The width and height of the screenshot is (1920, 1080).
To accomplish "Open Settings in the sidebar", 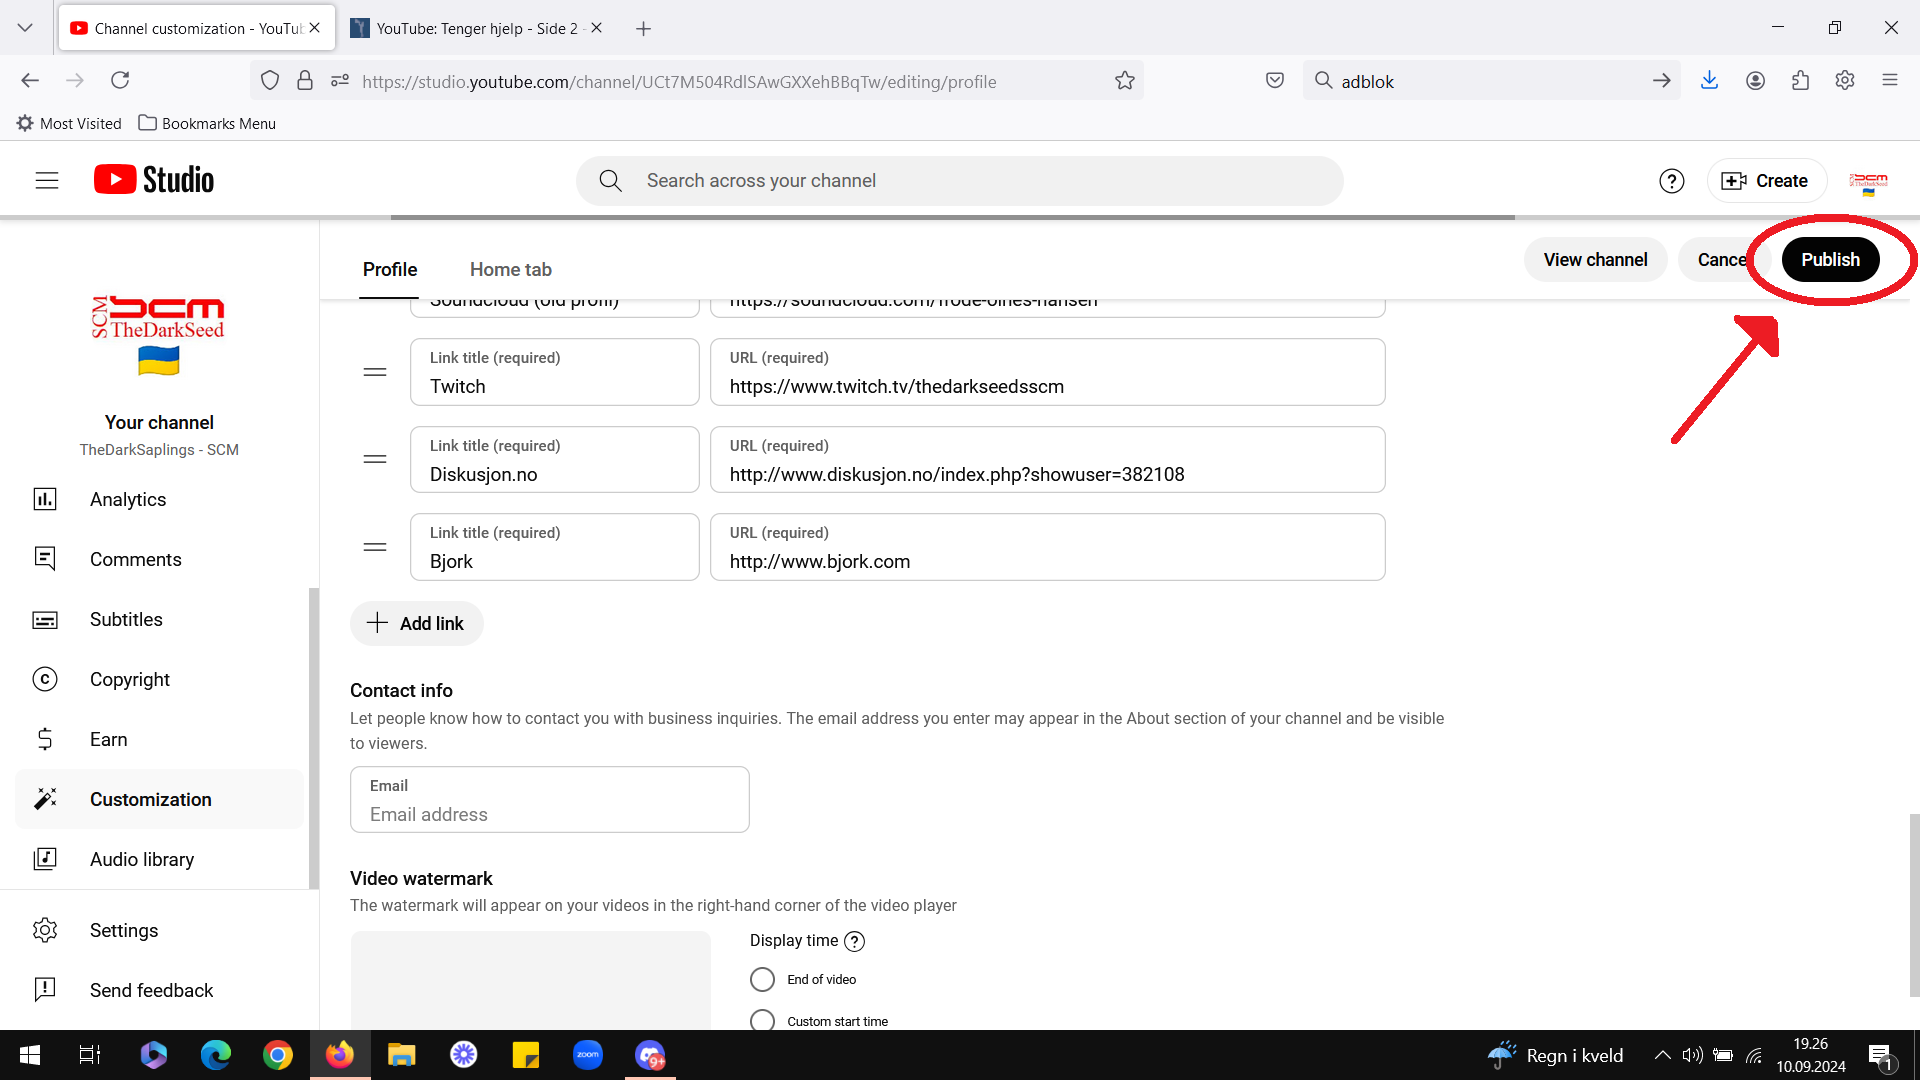I will point(159,930).
